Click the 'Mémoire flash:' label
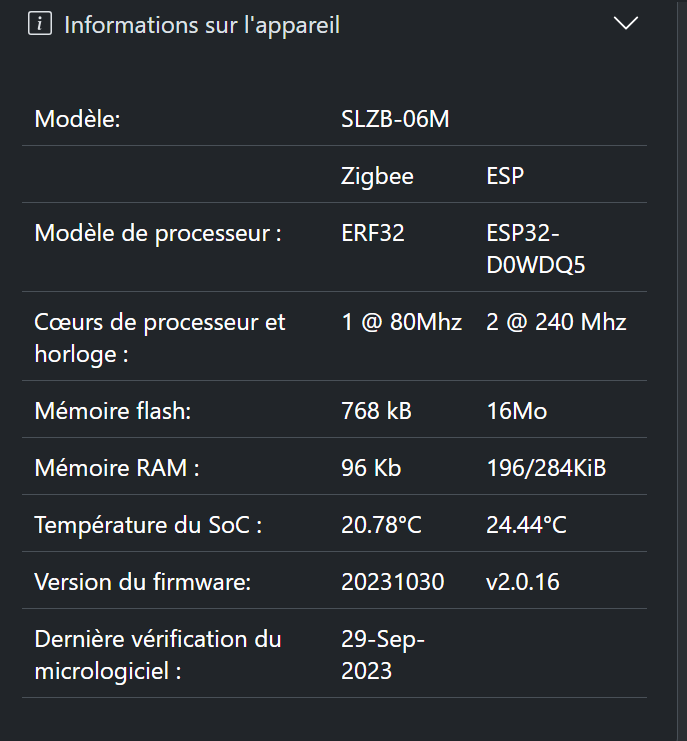687x741 pixels. (113, 411)
